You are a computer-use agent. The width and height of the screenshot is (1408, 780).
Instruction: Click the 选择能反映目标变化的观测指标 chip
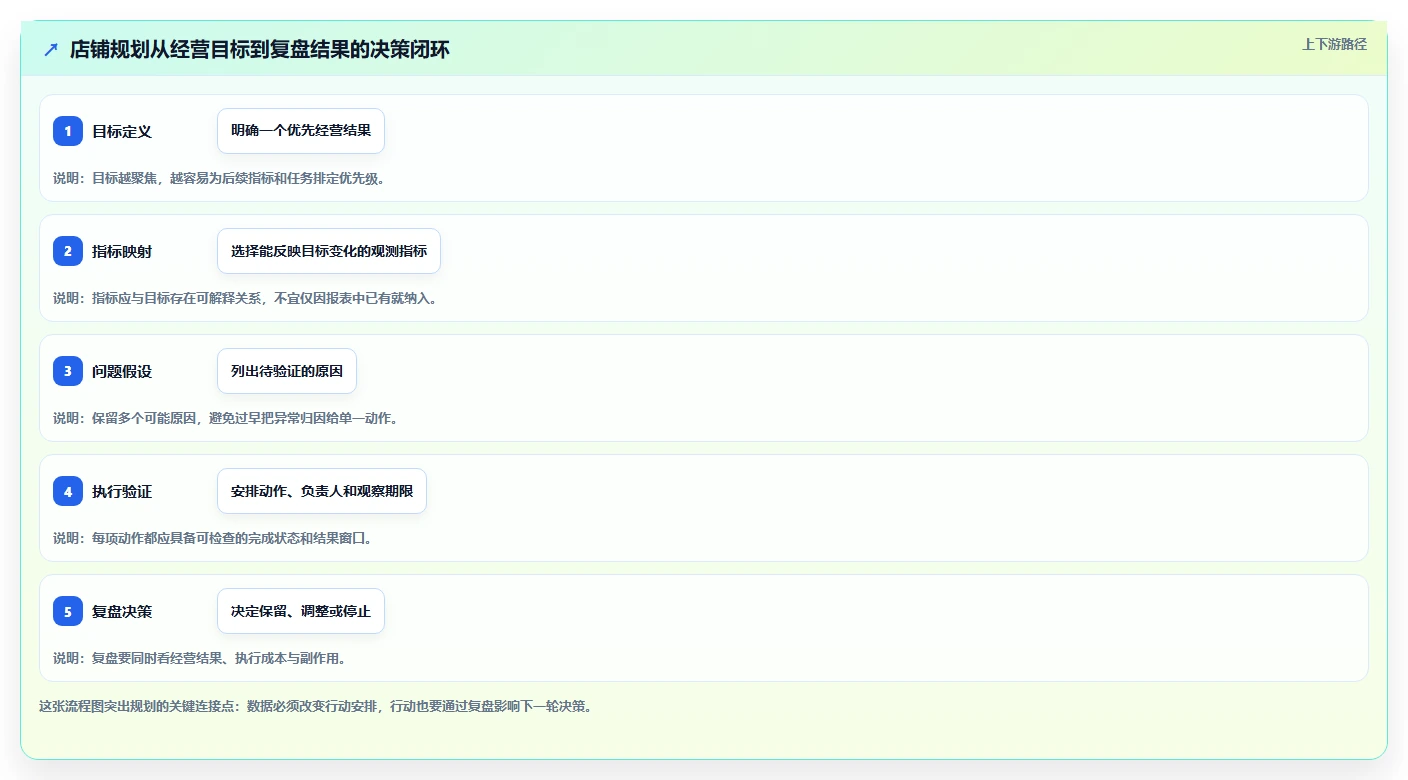329,251
